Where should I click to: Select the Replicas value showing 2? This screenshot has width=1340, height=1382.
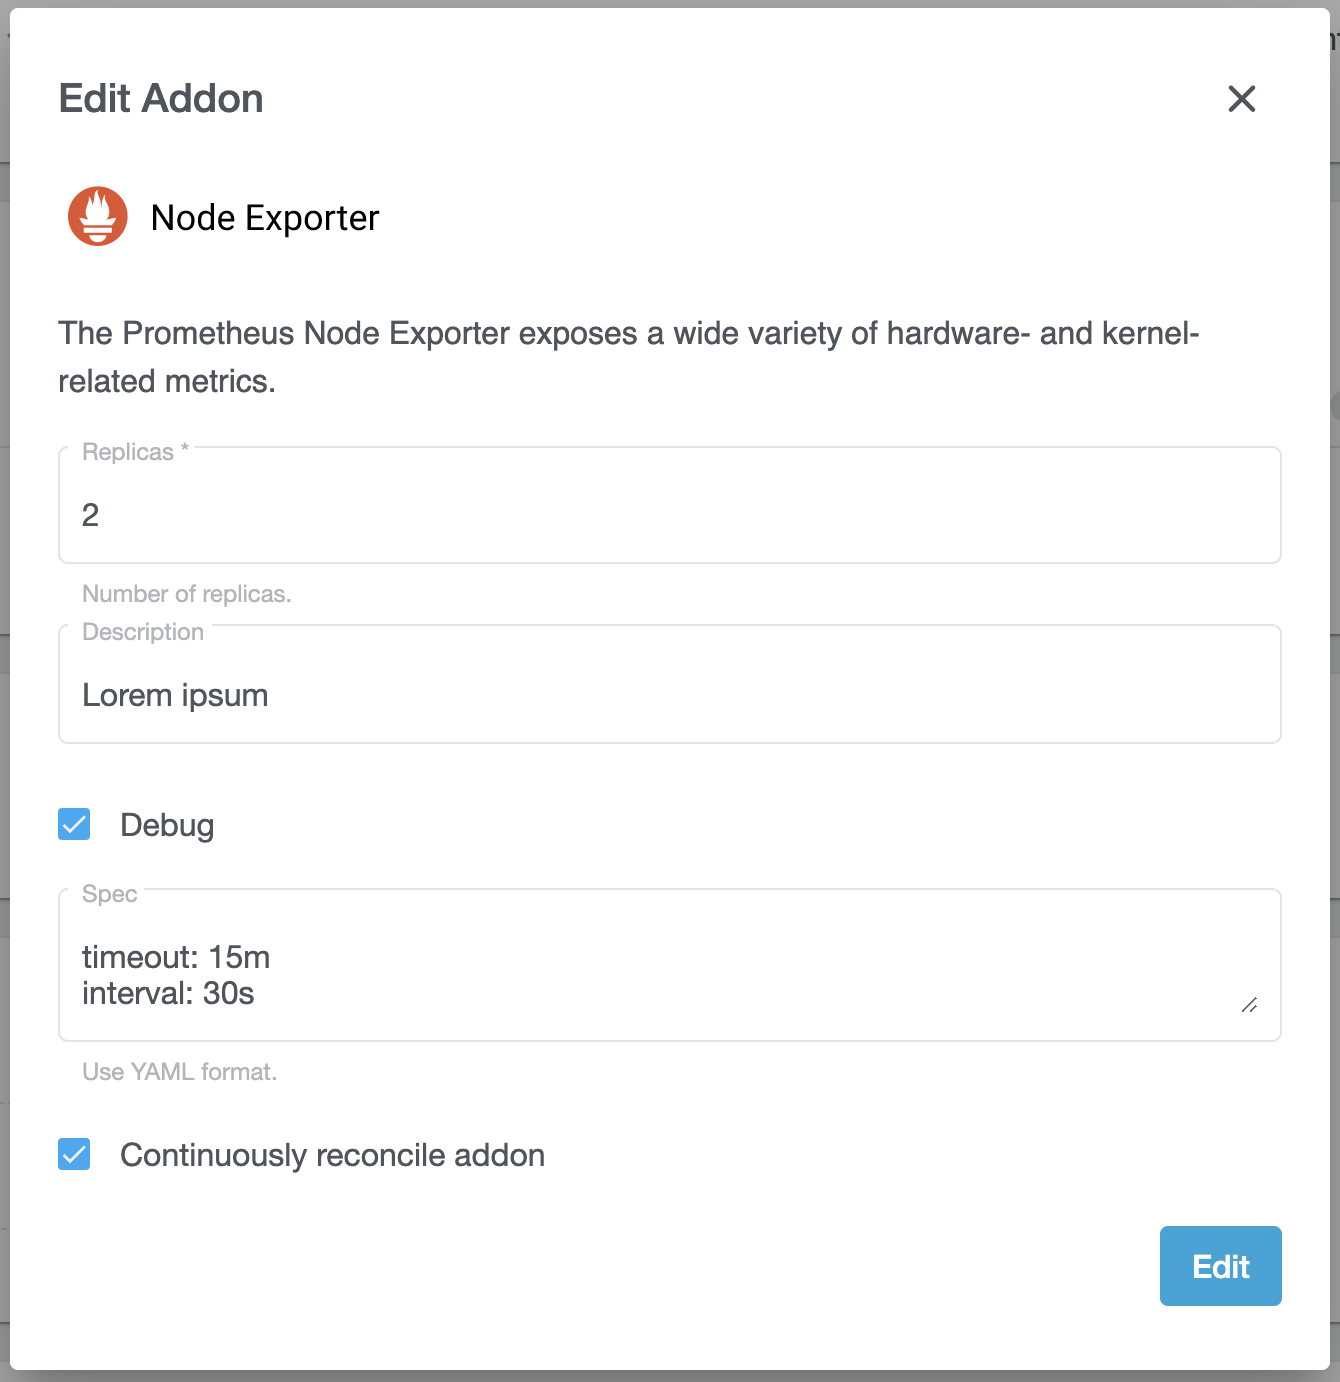90,514
